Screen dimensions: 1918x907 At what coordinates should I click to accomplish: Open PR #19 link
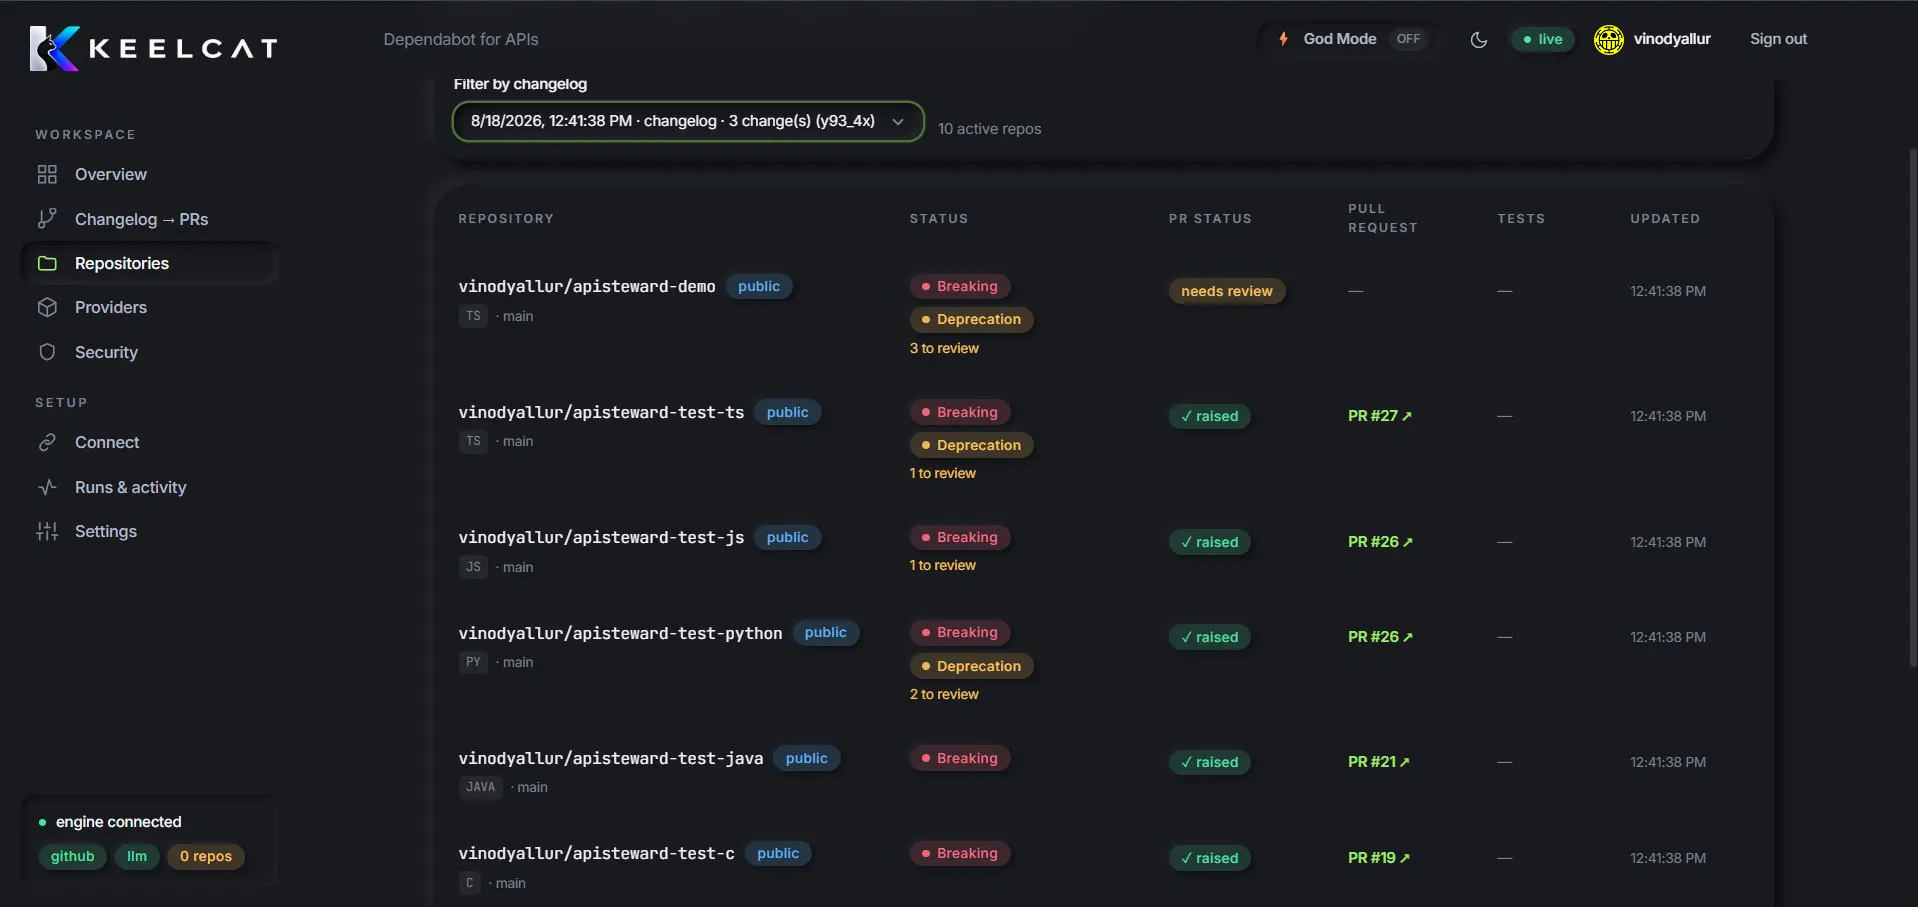point(1379,858)
